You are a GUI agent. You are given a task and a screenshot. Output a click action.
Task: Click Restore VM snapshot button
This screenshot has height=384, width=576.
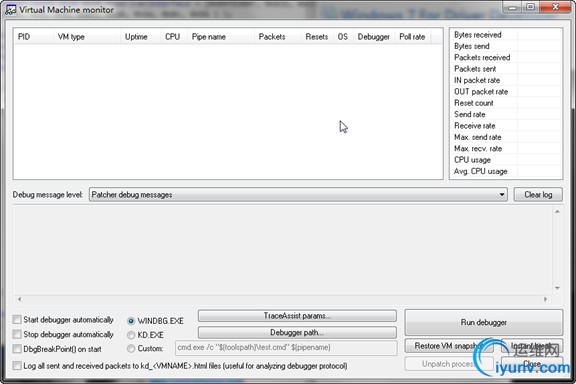coord(449,346)
